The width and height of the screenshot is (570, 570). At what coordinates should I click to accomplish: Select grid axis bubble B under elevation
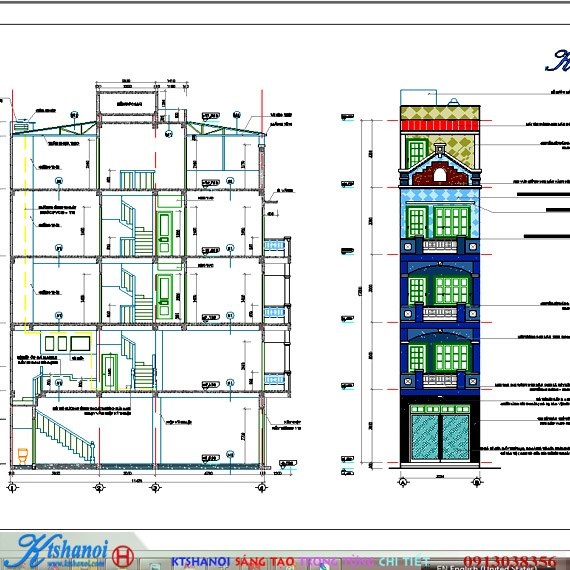click(477, 482)
